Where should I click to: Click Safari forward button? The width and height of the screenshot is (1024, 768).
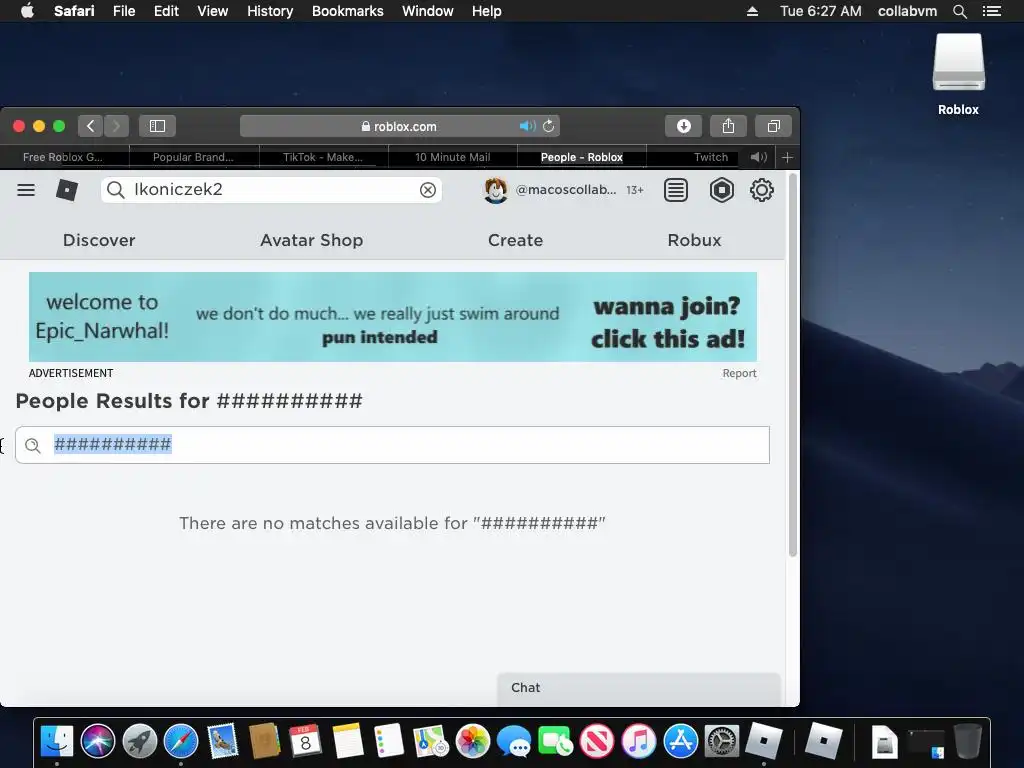[116, 126]
